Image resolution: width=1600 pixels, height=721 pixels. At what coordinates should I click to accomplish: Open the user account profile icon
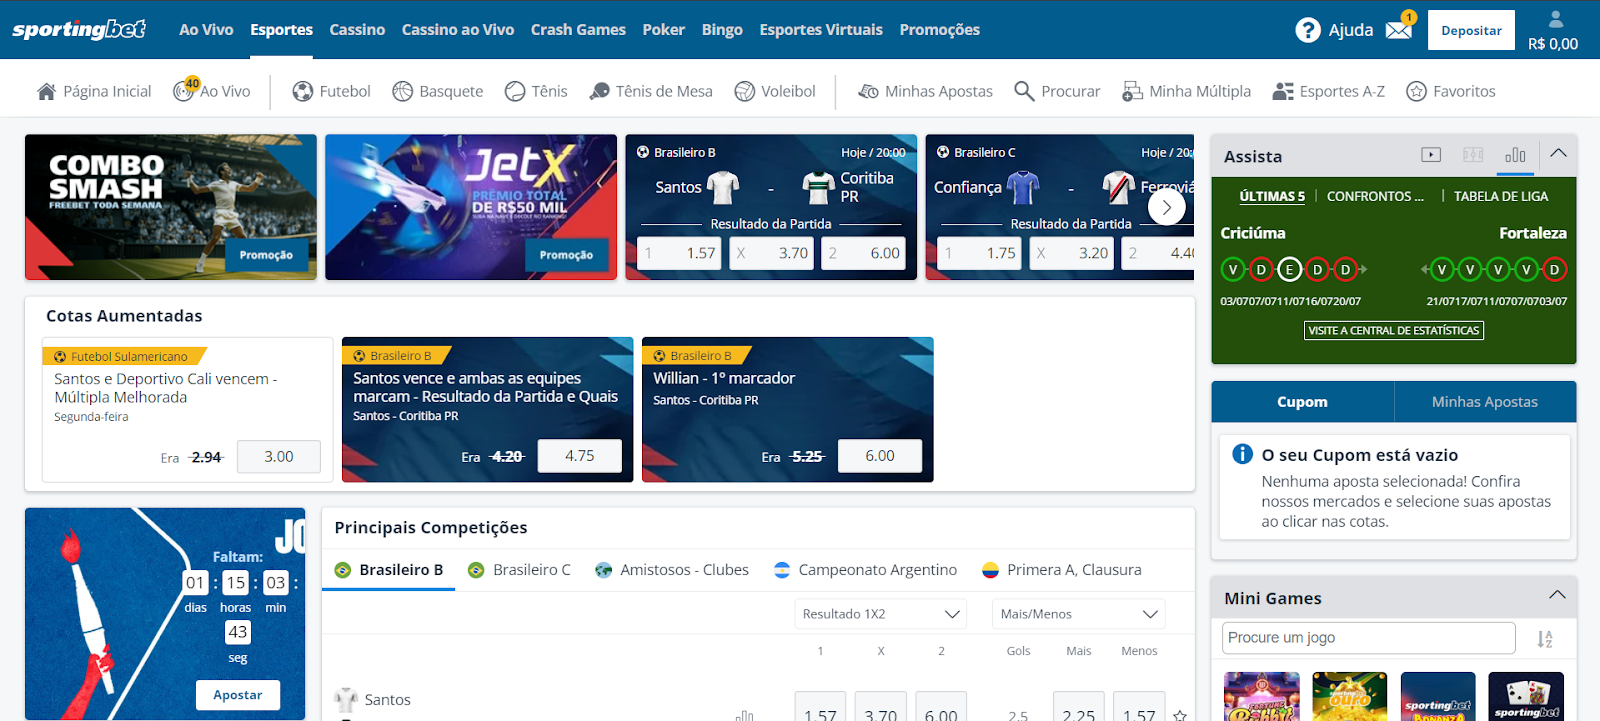click(x=1555, y=19)
